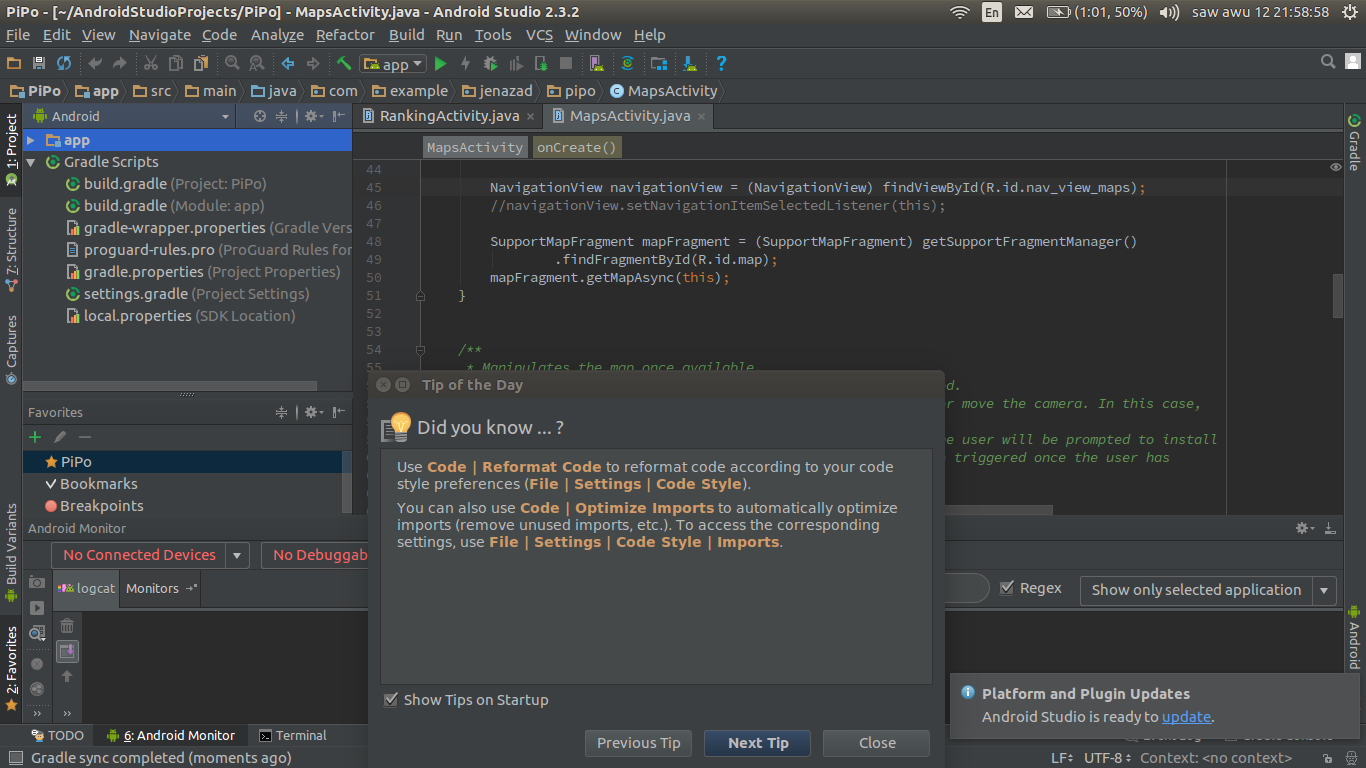Click the Paste clipboard icon
This screenshot has height=768, width=1366.
(x=200, y=63)
